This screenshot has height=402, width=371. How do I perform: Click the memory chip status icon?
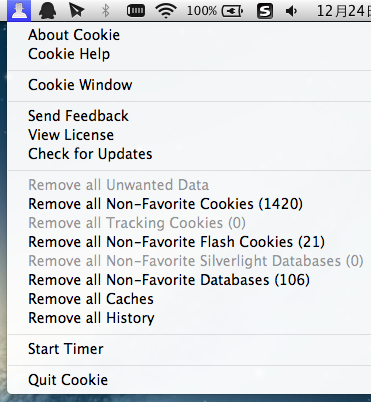tap(136, 11)
